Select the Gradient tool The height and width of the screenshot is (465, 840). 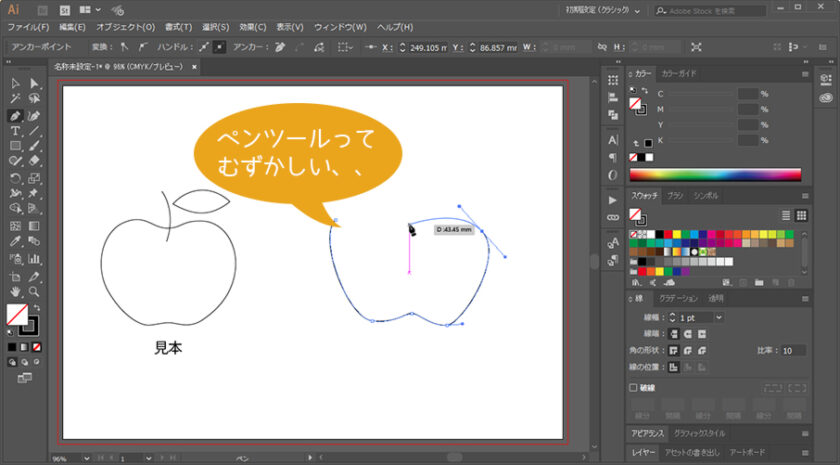34,226
